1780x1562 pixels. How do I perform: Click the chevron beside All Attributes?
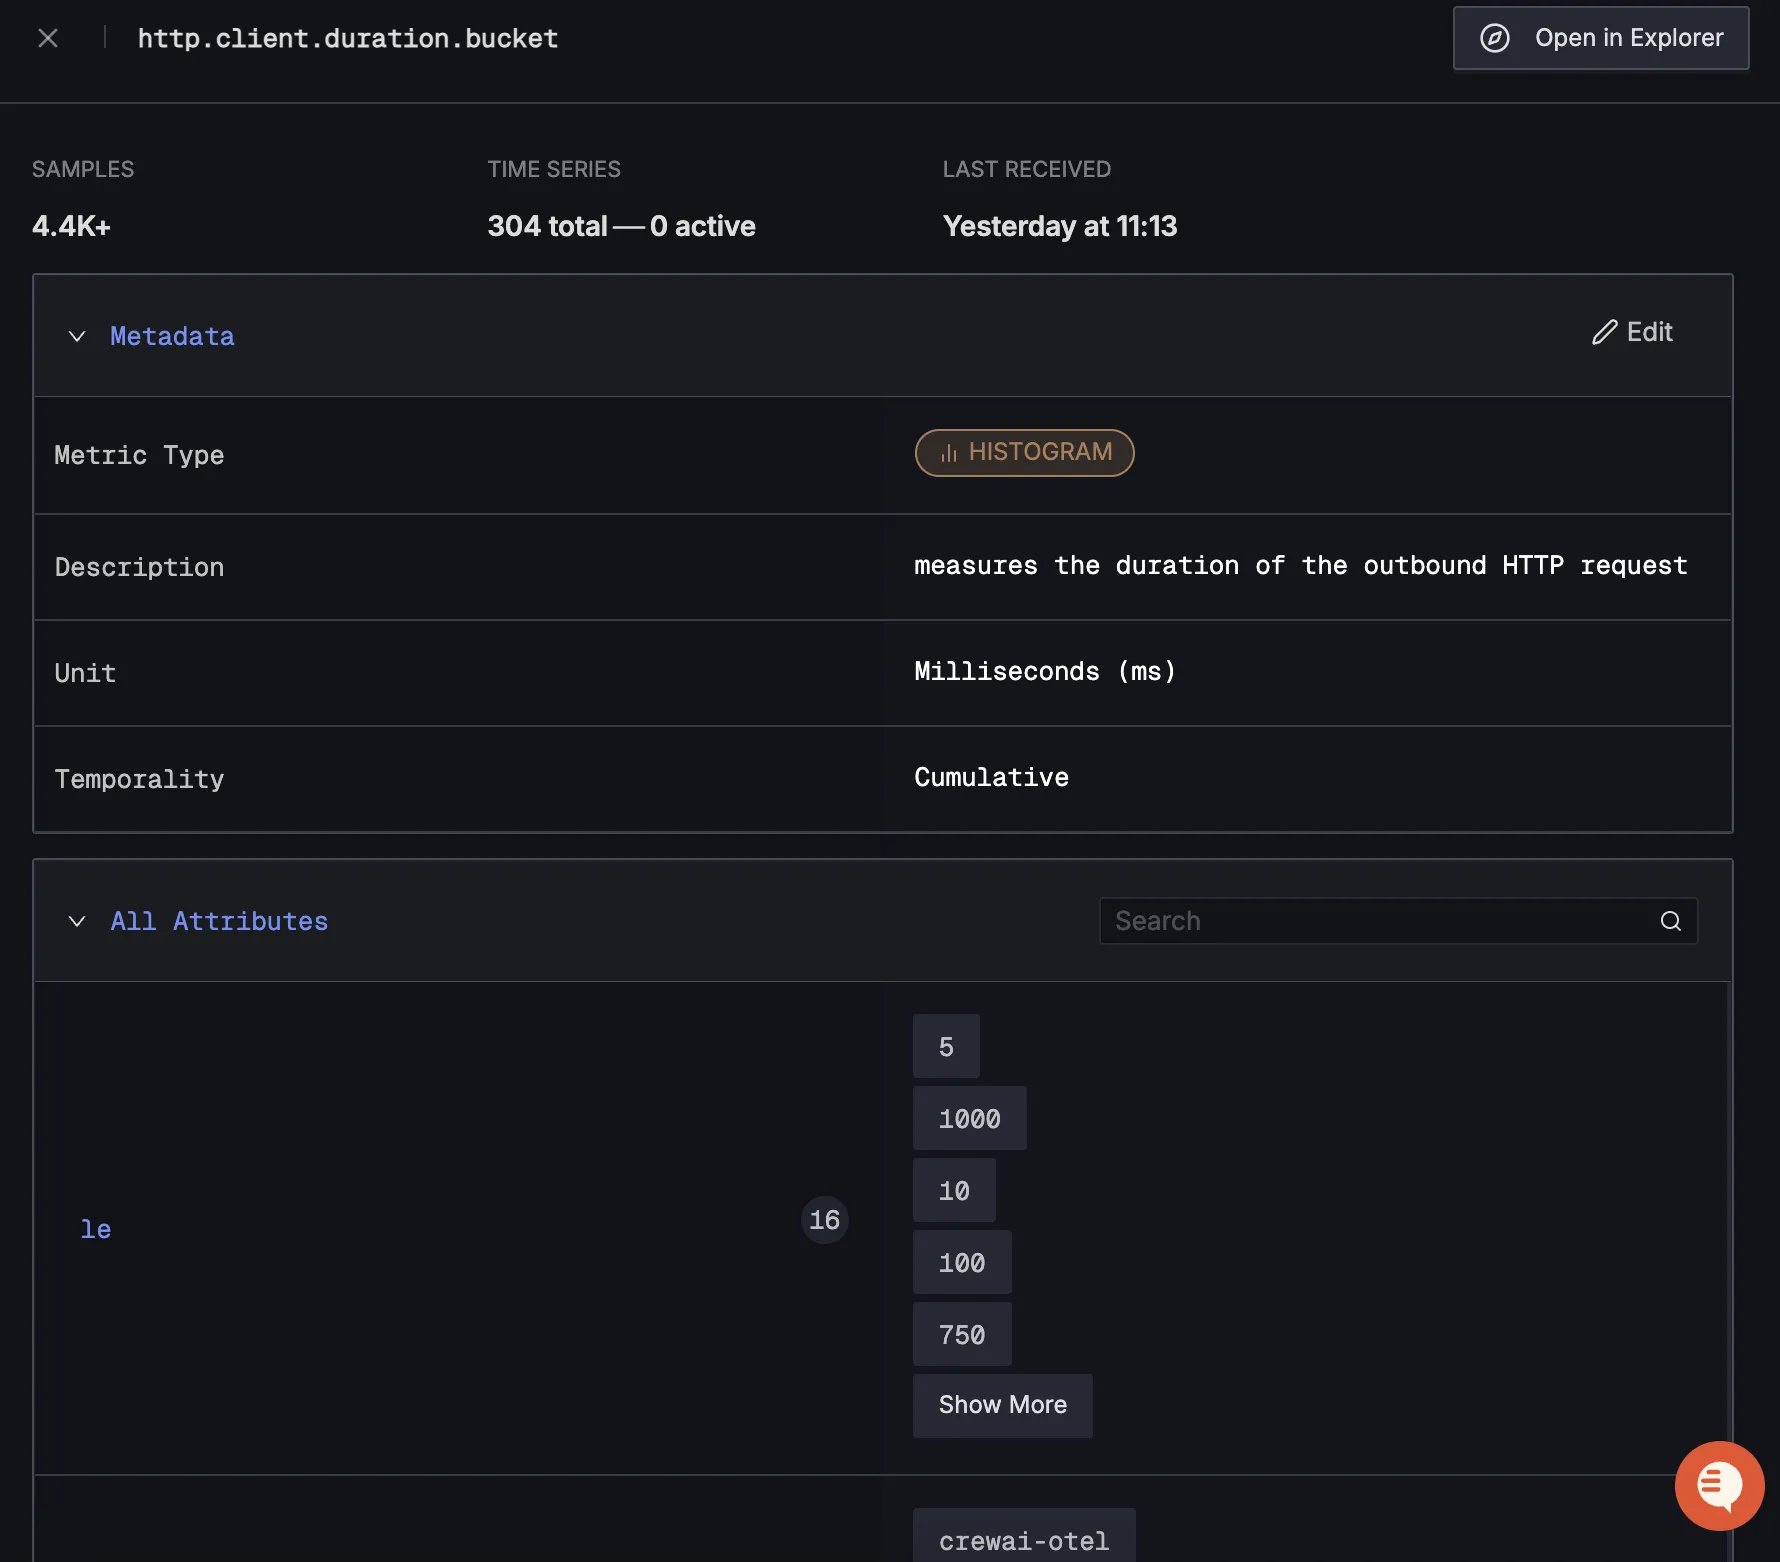click(78, 921)
